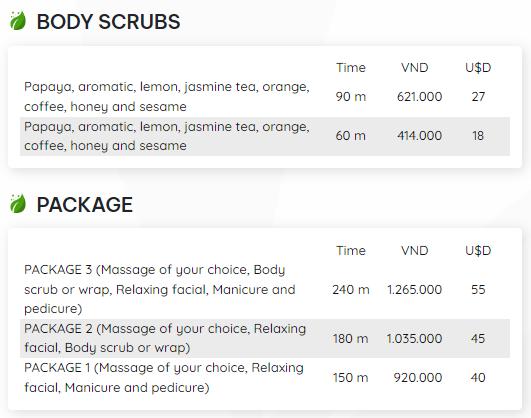
Task: Click the PACKAGE 1 description text
Action: 164,377
